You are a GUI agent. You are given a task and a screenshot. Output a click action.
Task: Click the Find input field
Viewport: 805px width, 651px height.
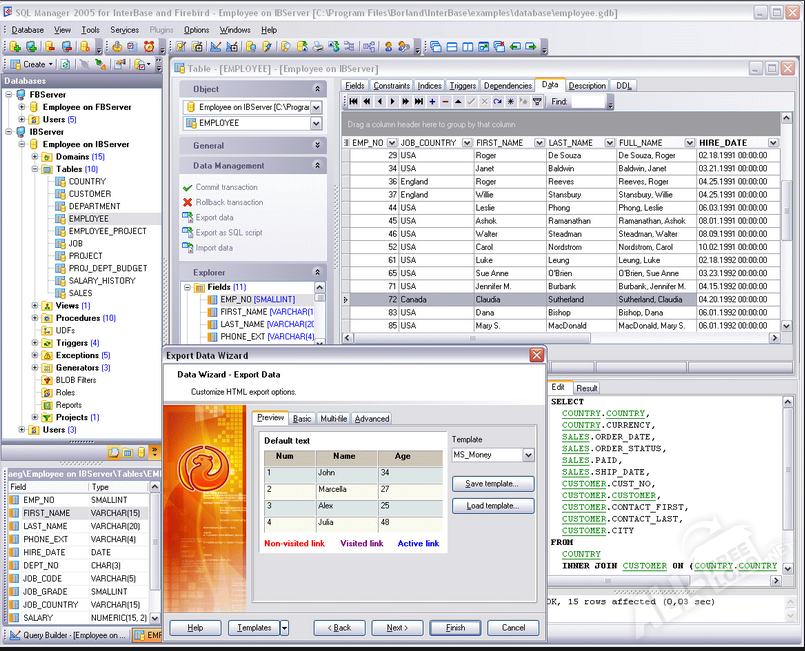[587, 102]
